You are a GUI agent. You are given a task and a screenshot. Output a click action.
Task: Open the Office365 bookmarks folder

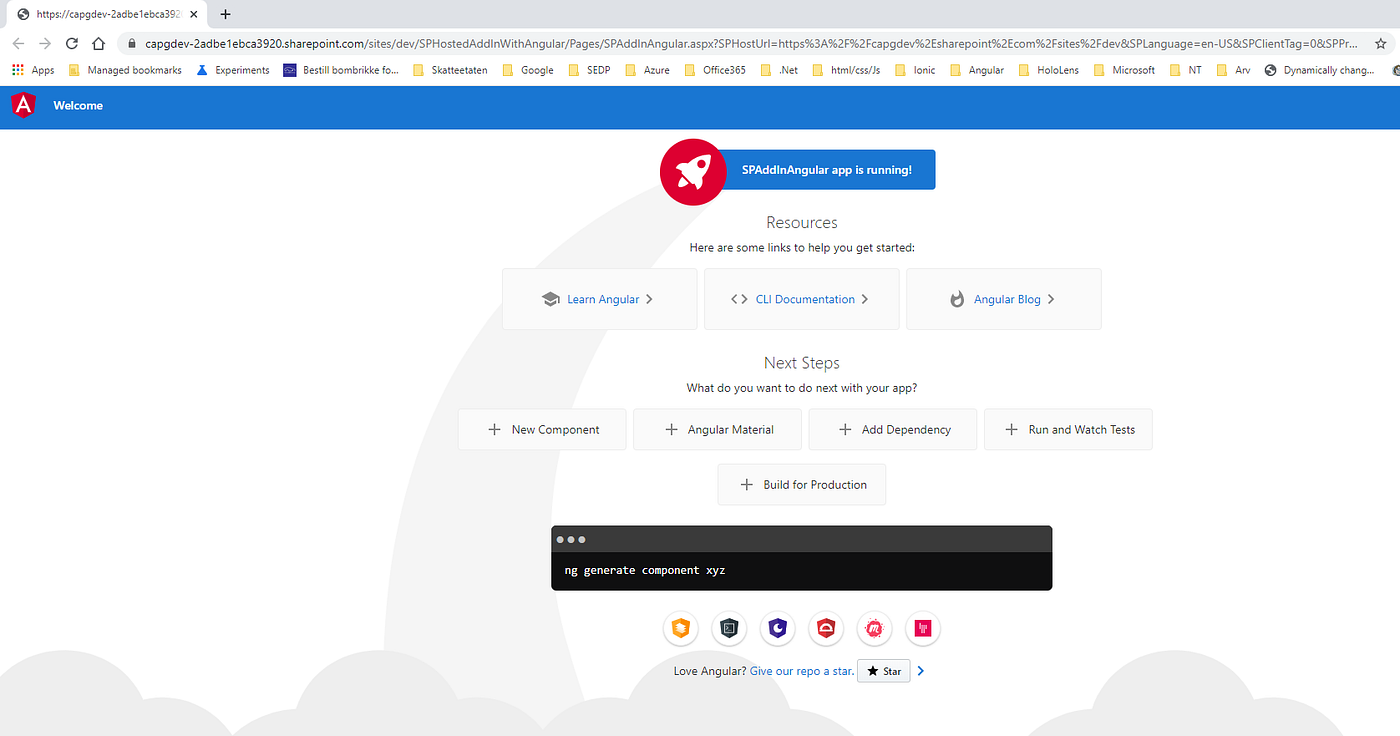pos(714,70)
